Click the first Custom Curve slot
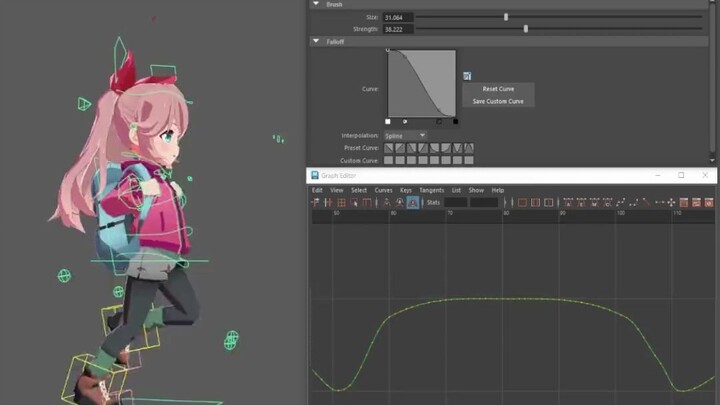720x405 pixels. click(391, 160)
